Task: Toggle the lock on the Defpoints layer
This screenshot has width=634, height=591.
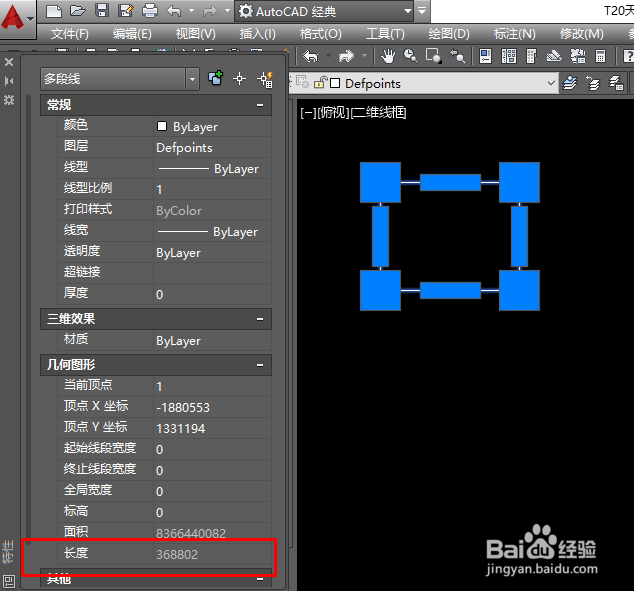Action: coord(320,82)
